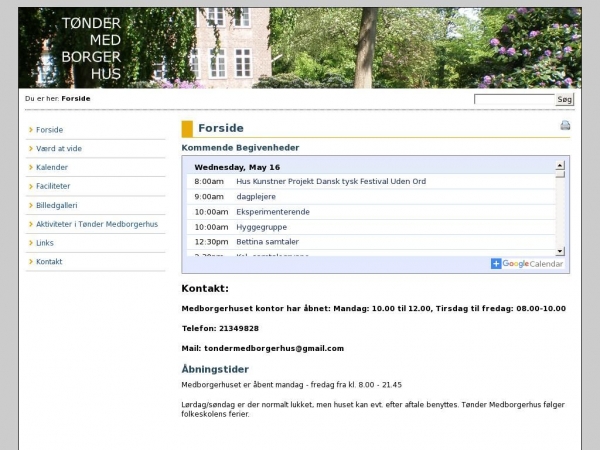Click the calendar scroll down arrow
Viewport: 600px width, 450px height.
pyautogui.click(x=560, y=251)
